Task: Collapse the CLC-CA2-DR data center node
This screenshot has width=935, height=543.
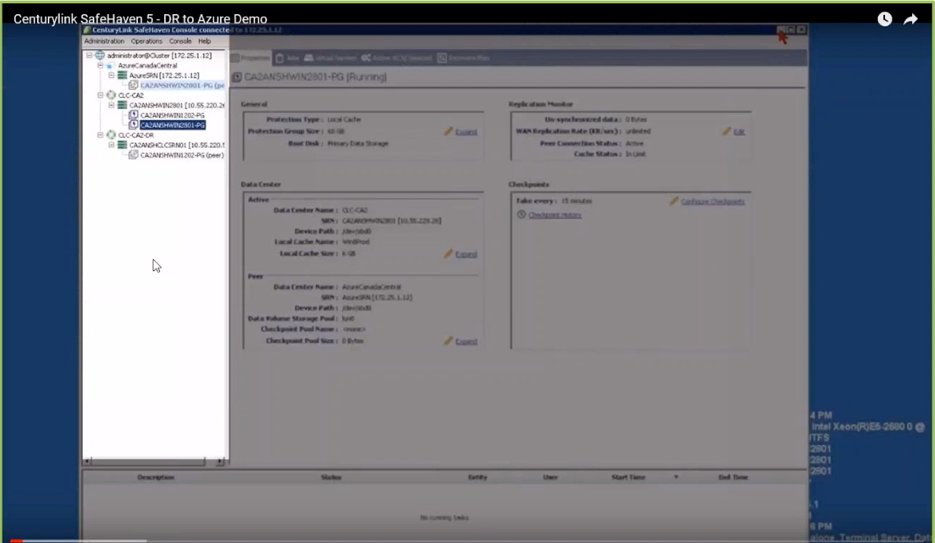Action: [x=100, y=135]
